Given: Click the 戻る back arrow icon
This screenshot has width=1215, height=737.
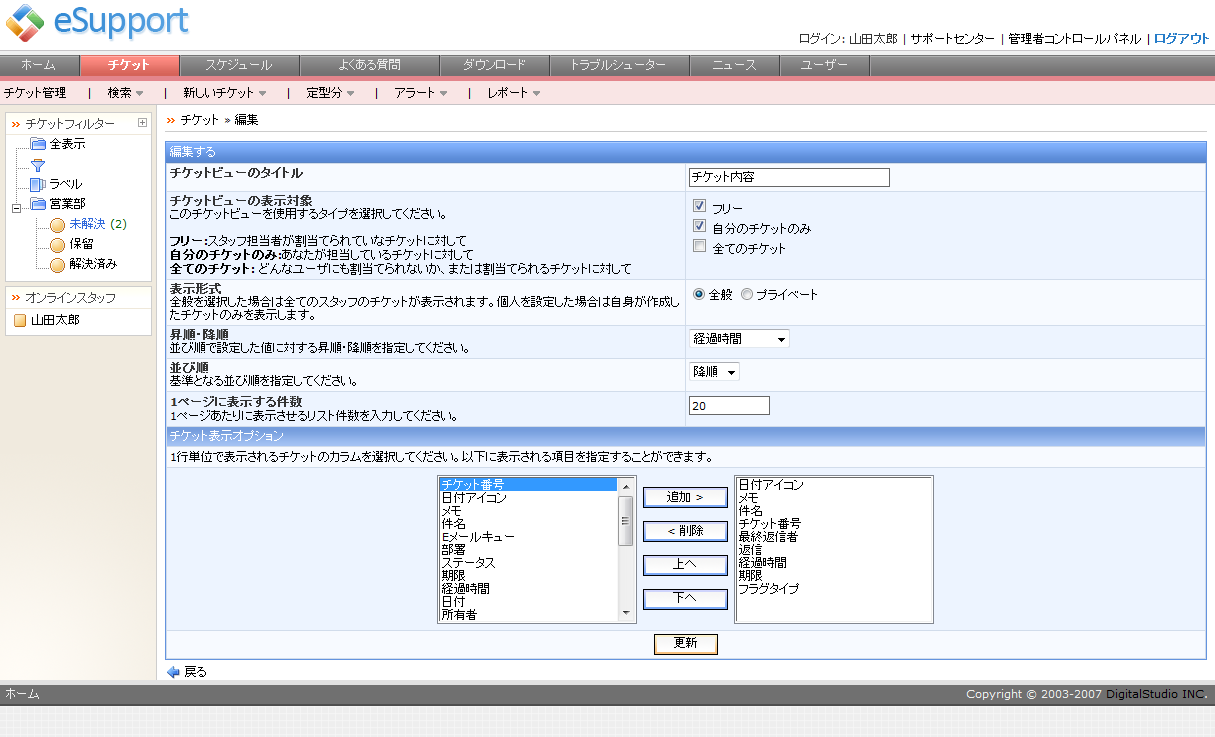Looking at the screenshot, I should pyautogui.click(x=173, y=672).
